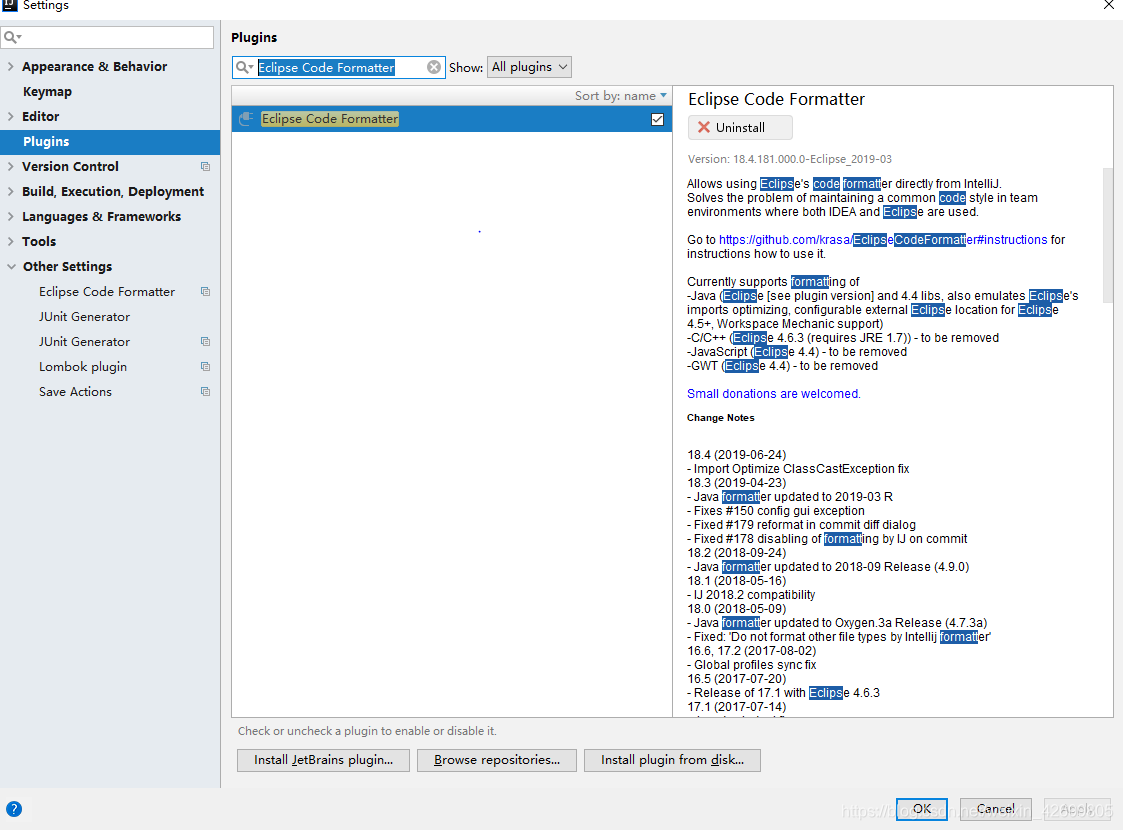Click 'Import Optimize ClassCastException fix' line
Screen dimensions: 1123x830
pos(798,469)
